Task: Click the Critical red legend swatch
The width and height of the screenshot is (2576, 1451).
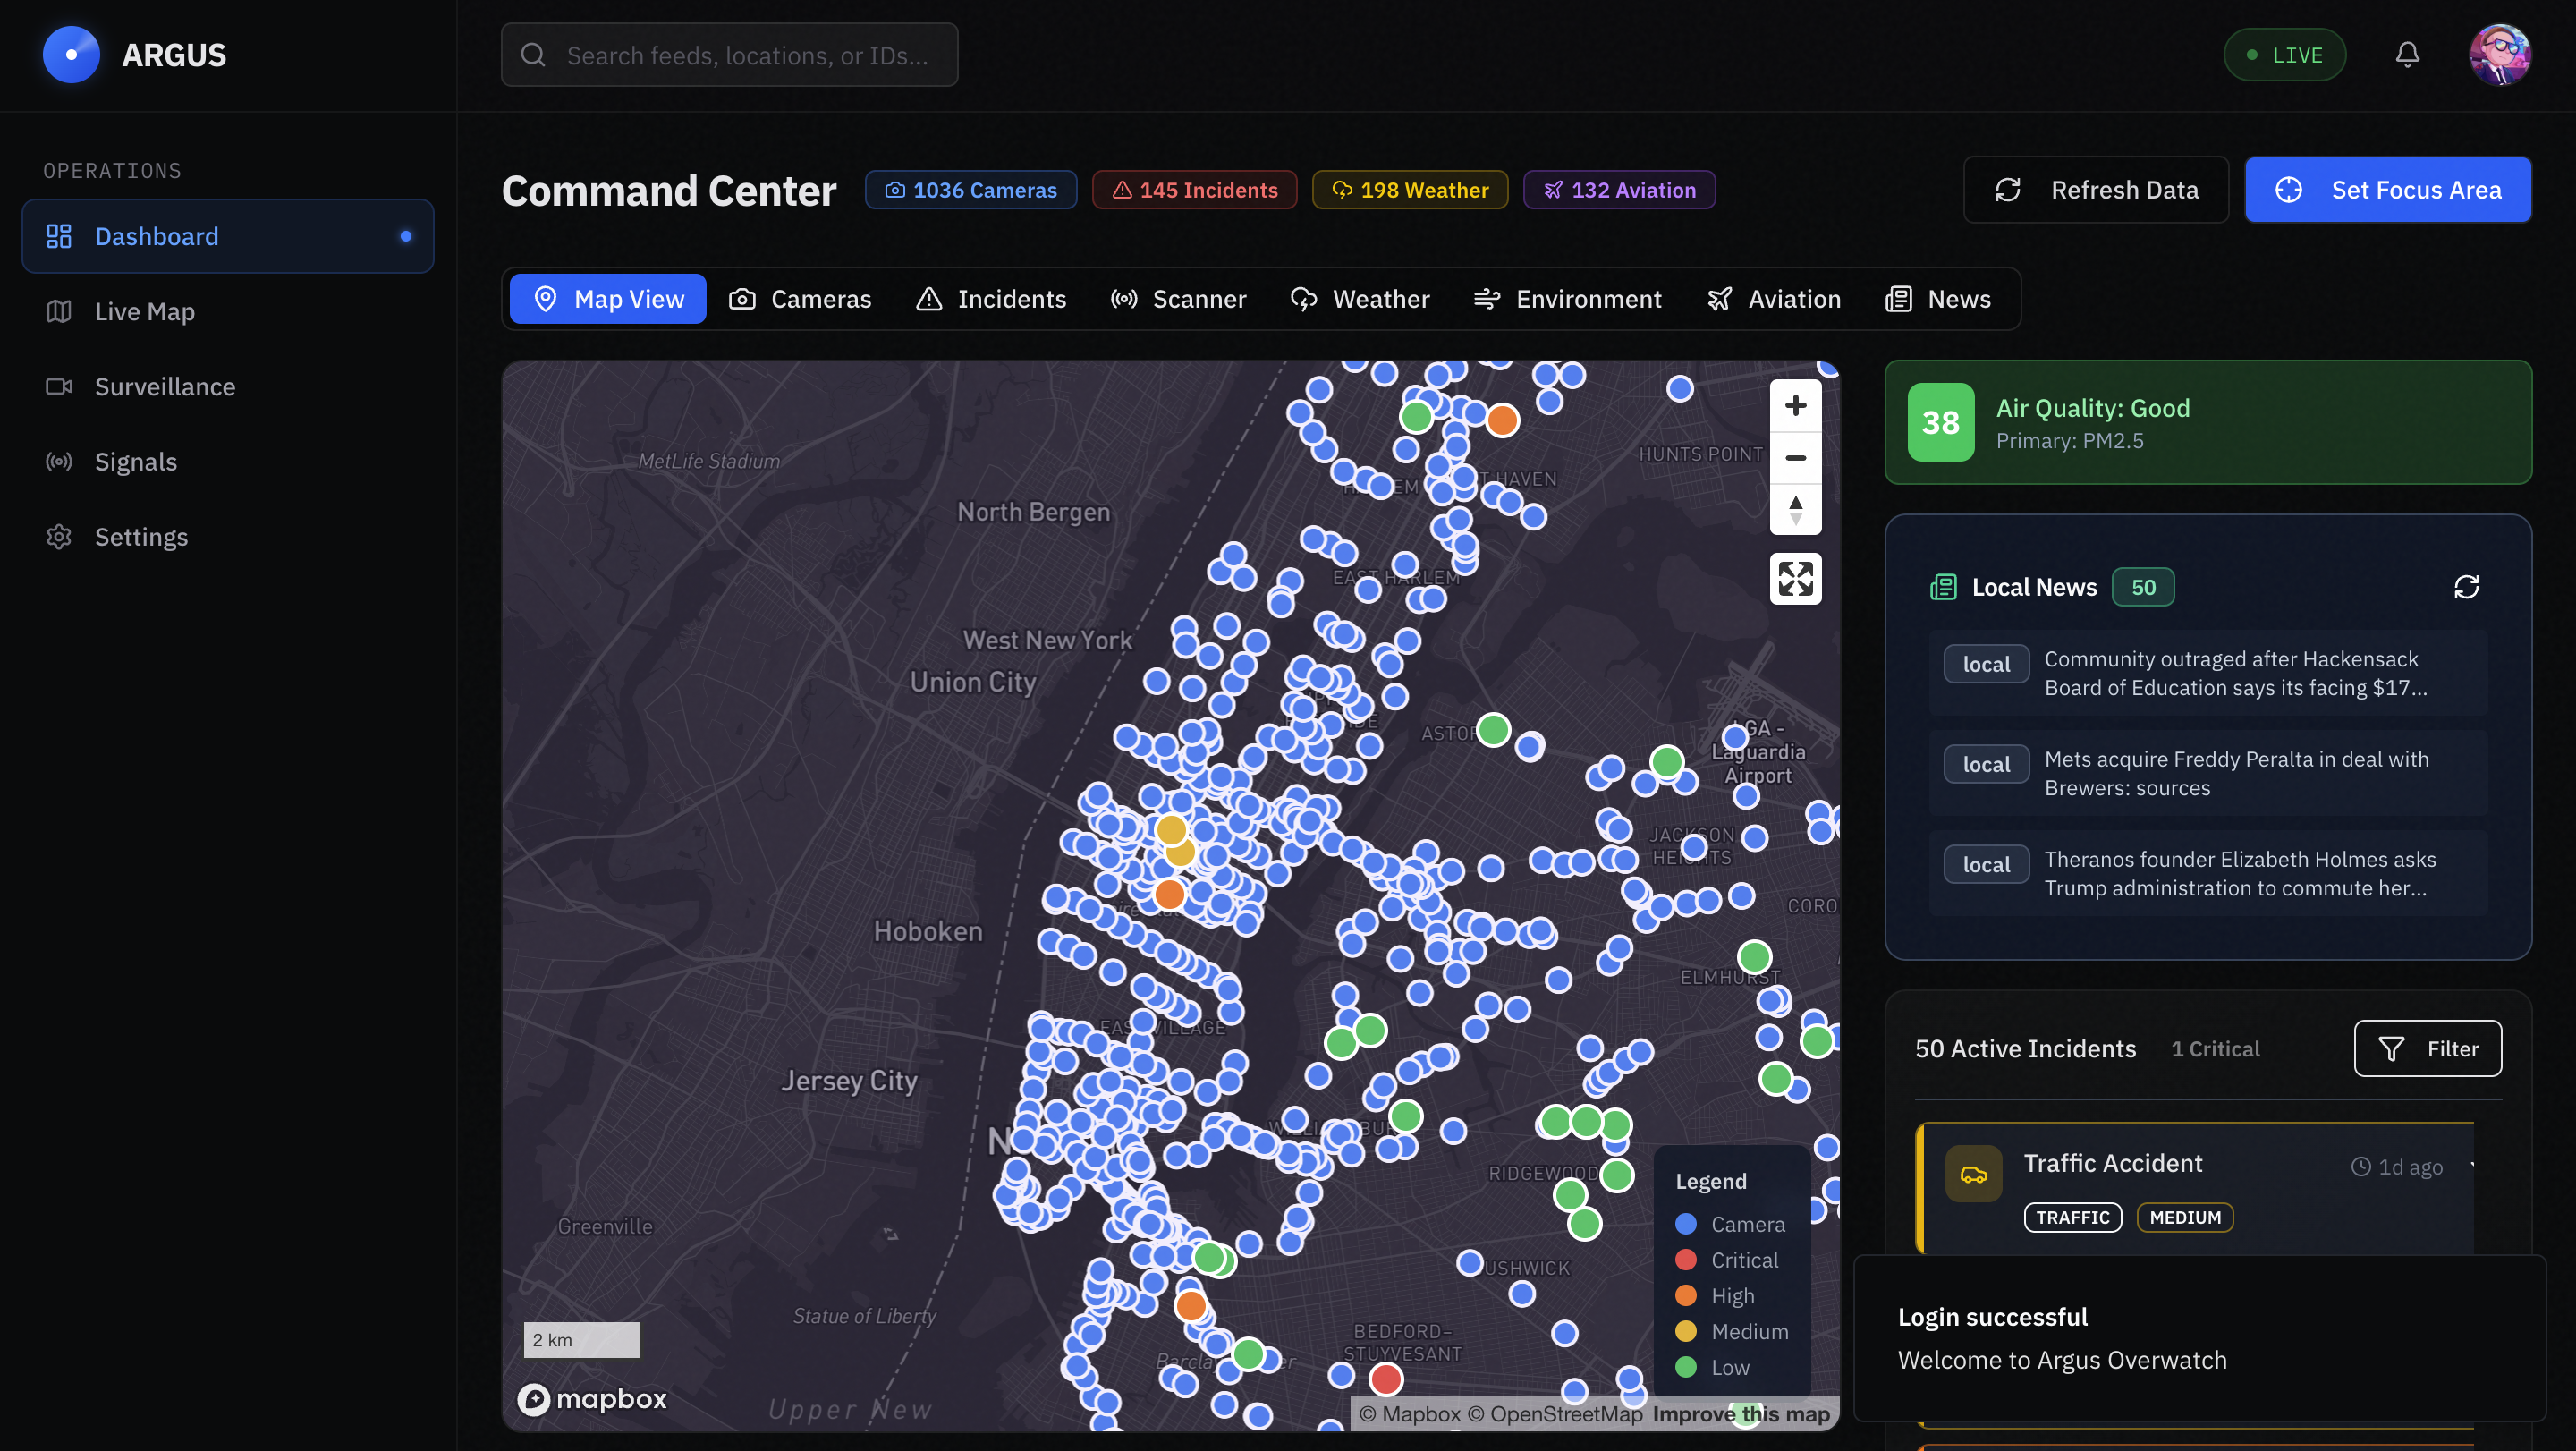Action: click(1685, 1260)
